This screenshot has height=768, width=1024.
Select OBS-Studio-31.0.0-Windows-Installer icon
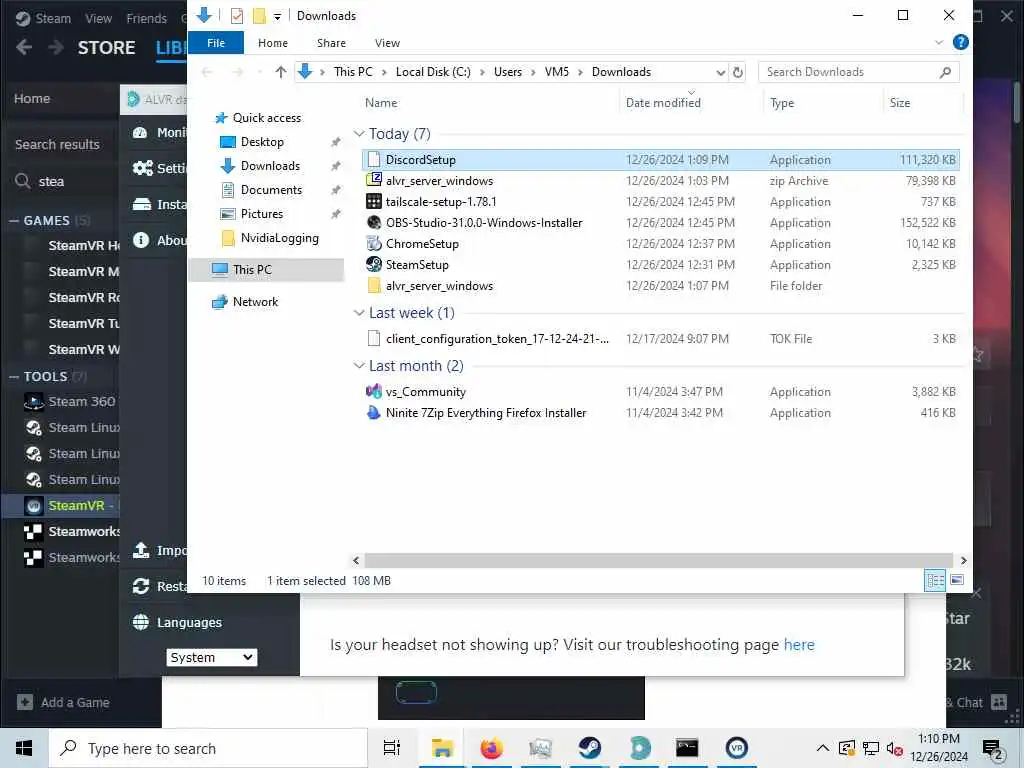pos(374,223)
